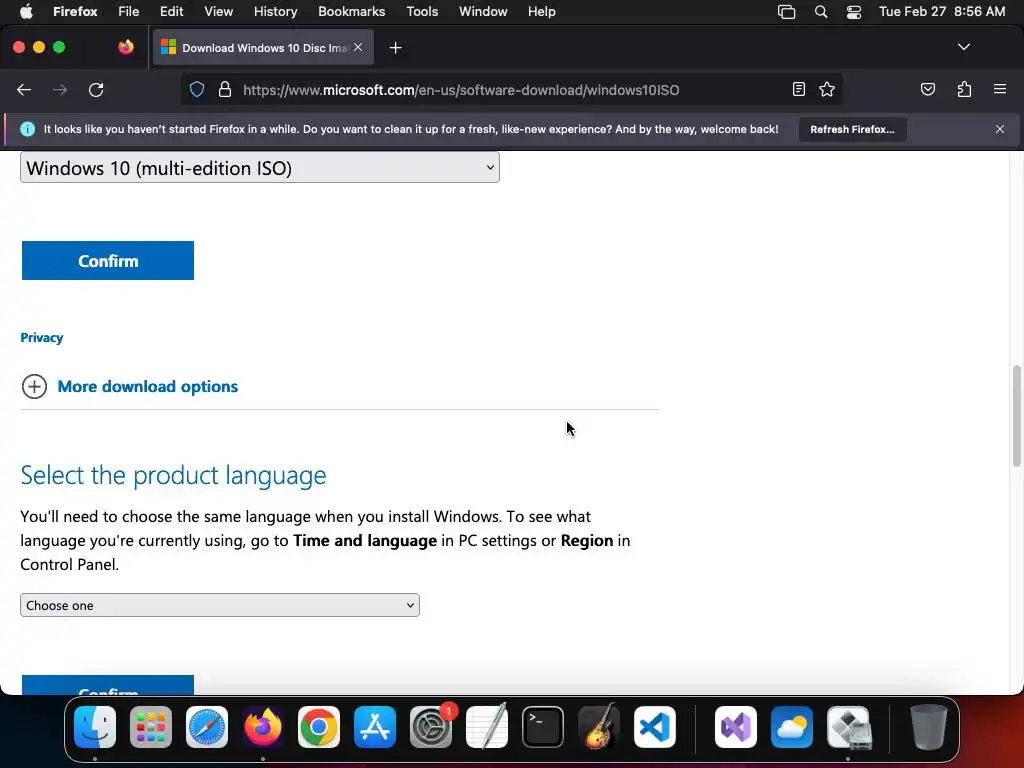The image size is (1024, 768).
Task: Open the Help menu
Action: 541,12
